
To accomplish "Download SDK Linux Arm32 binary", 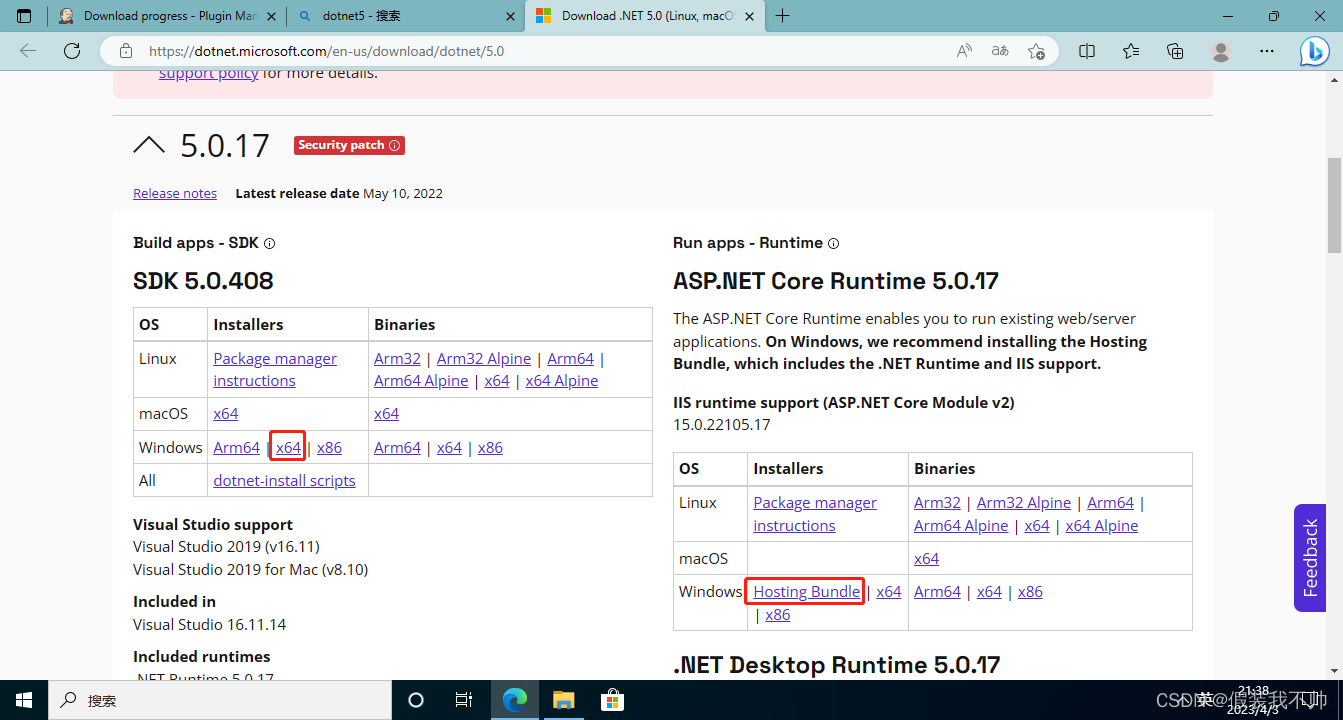I will coord(397,358).
